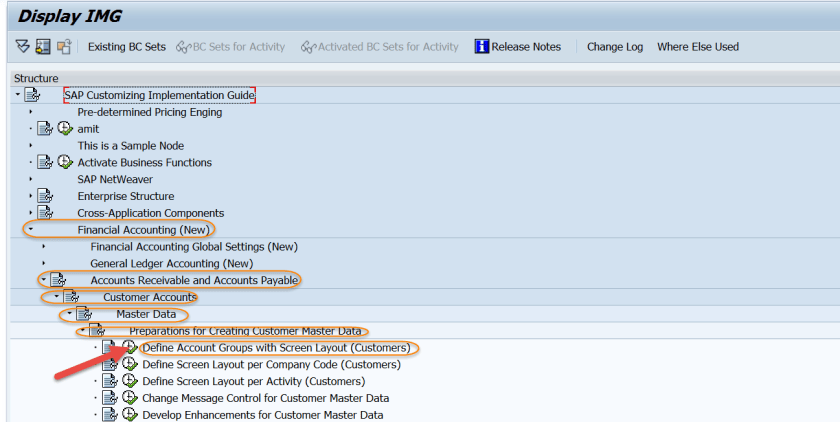Click the position-on-node toolbar icon

point(43,47)
